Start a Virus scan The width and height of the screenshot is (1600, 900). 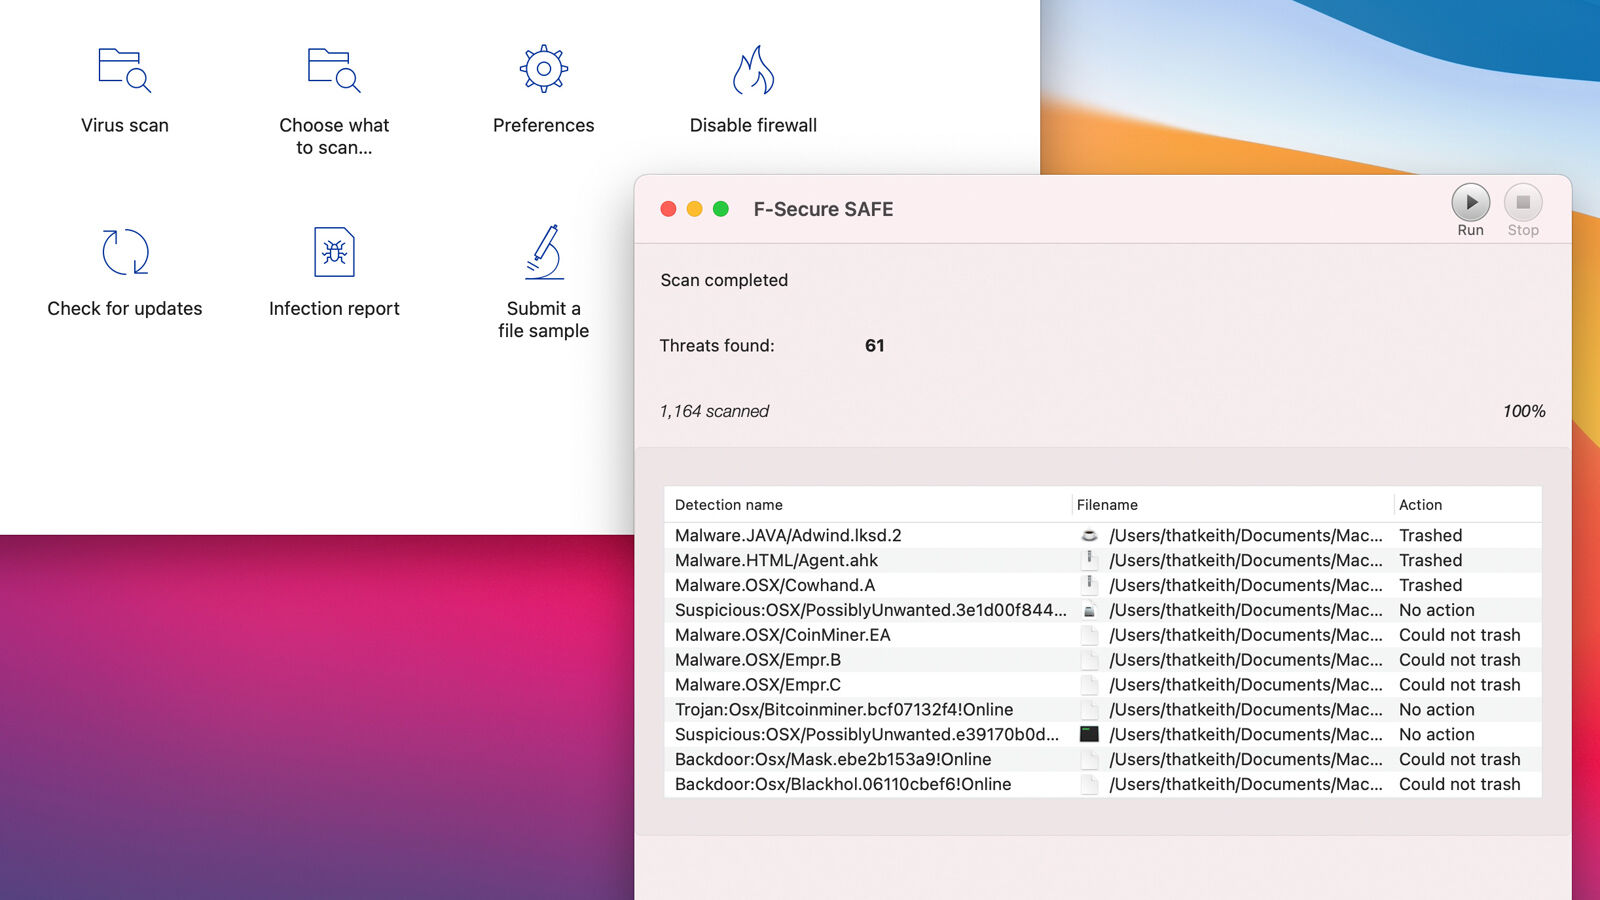click(x=125, y=70)
